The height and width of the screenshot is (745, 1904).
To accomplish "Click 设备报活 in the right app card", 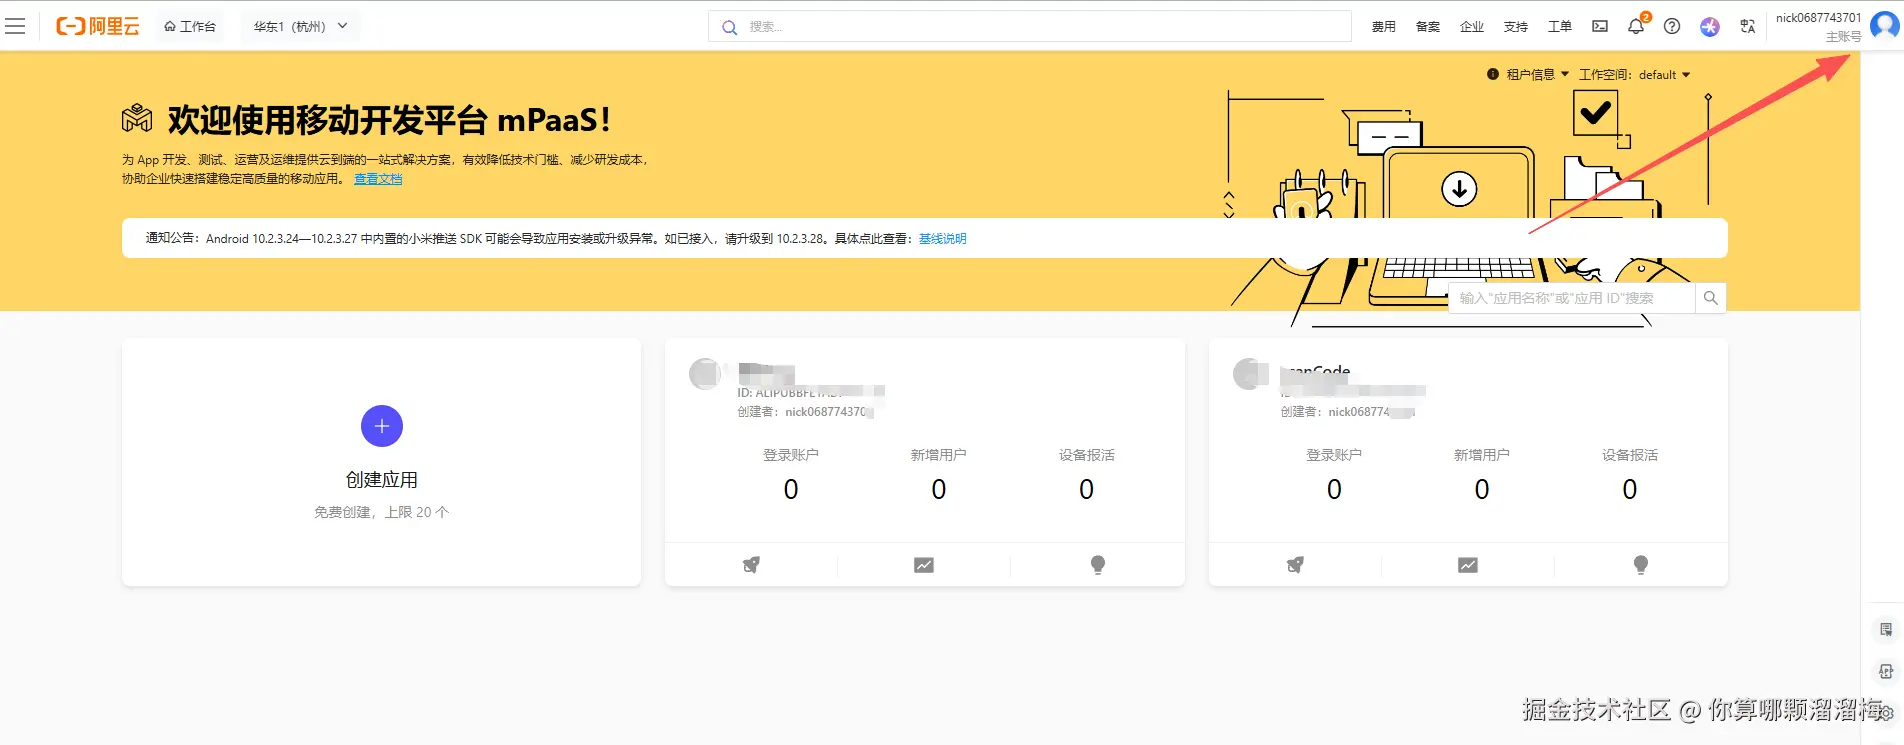I will pyautogui.click(x=1630, y=455).
